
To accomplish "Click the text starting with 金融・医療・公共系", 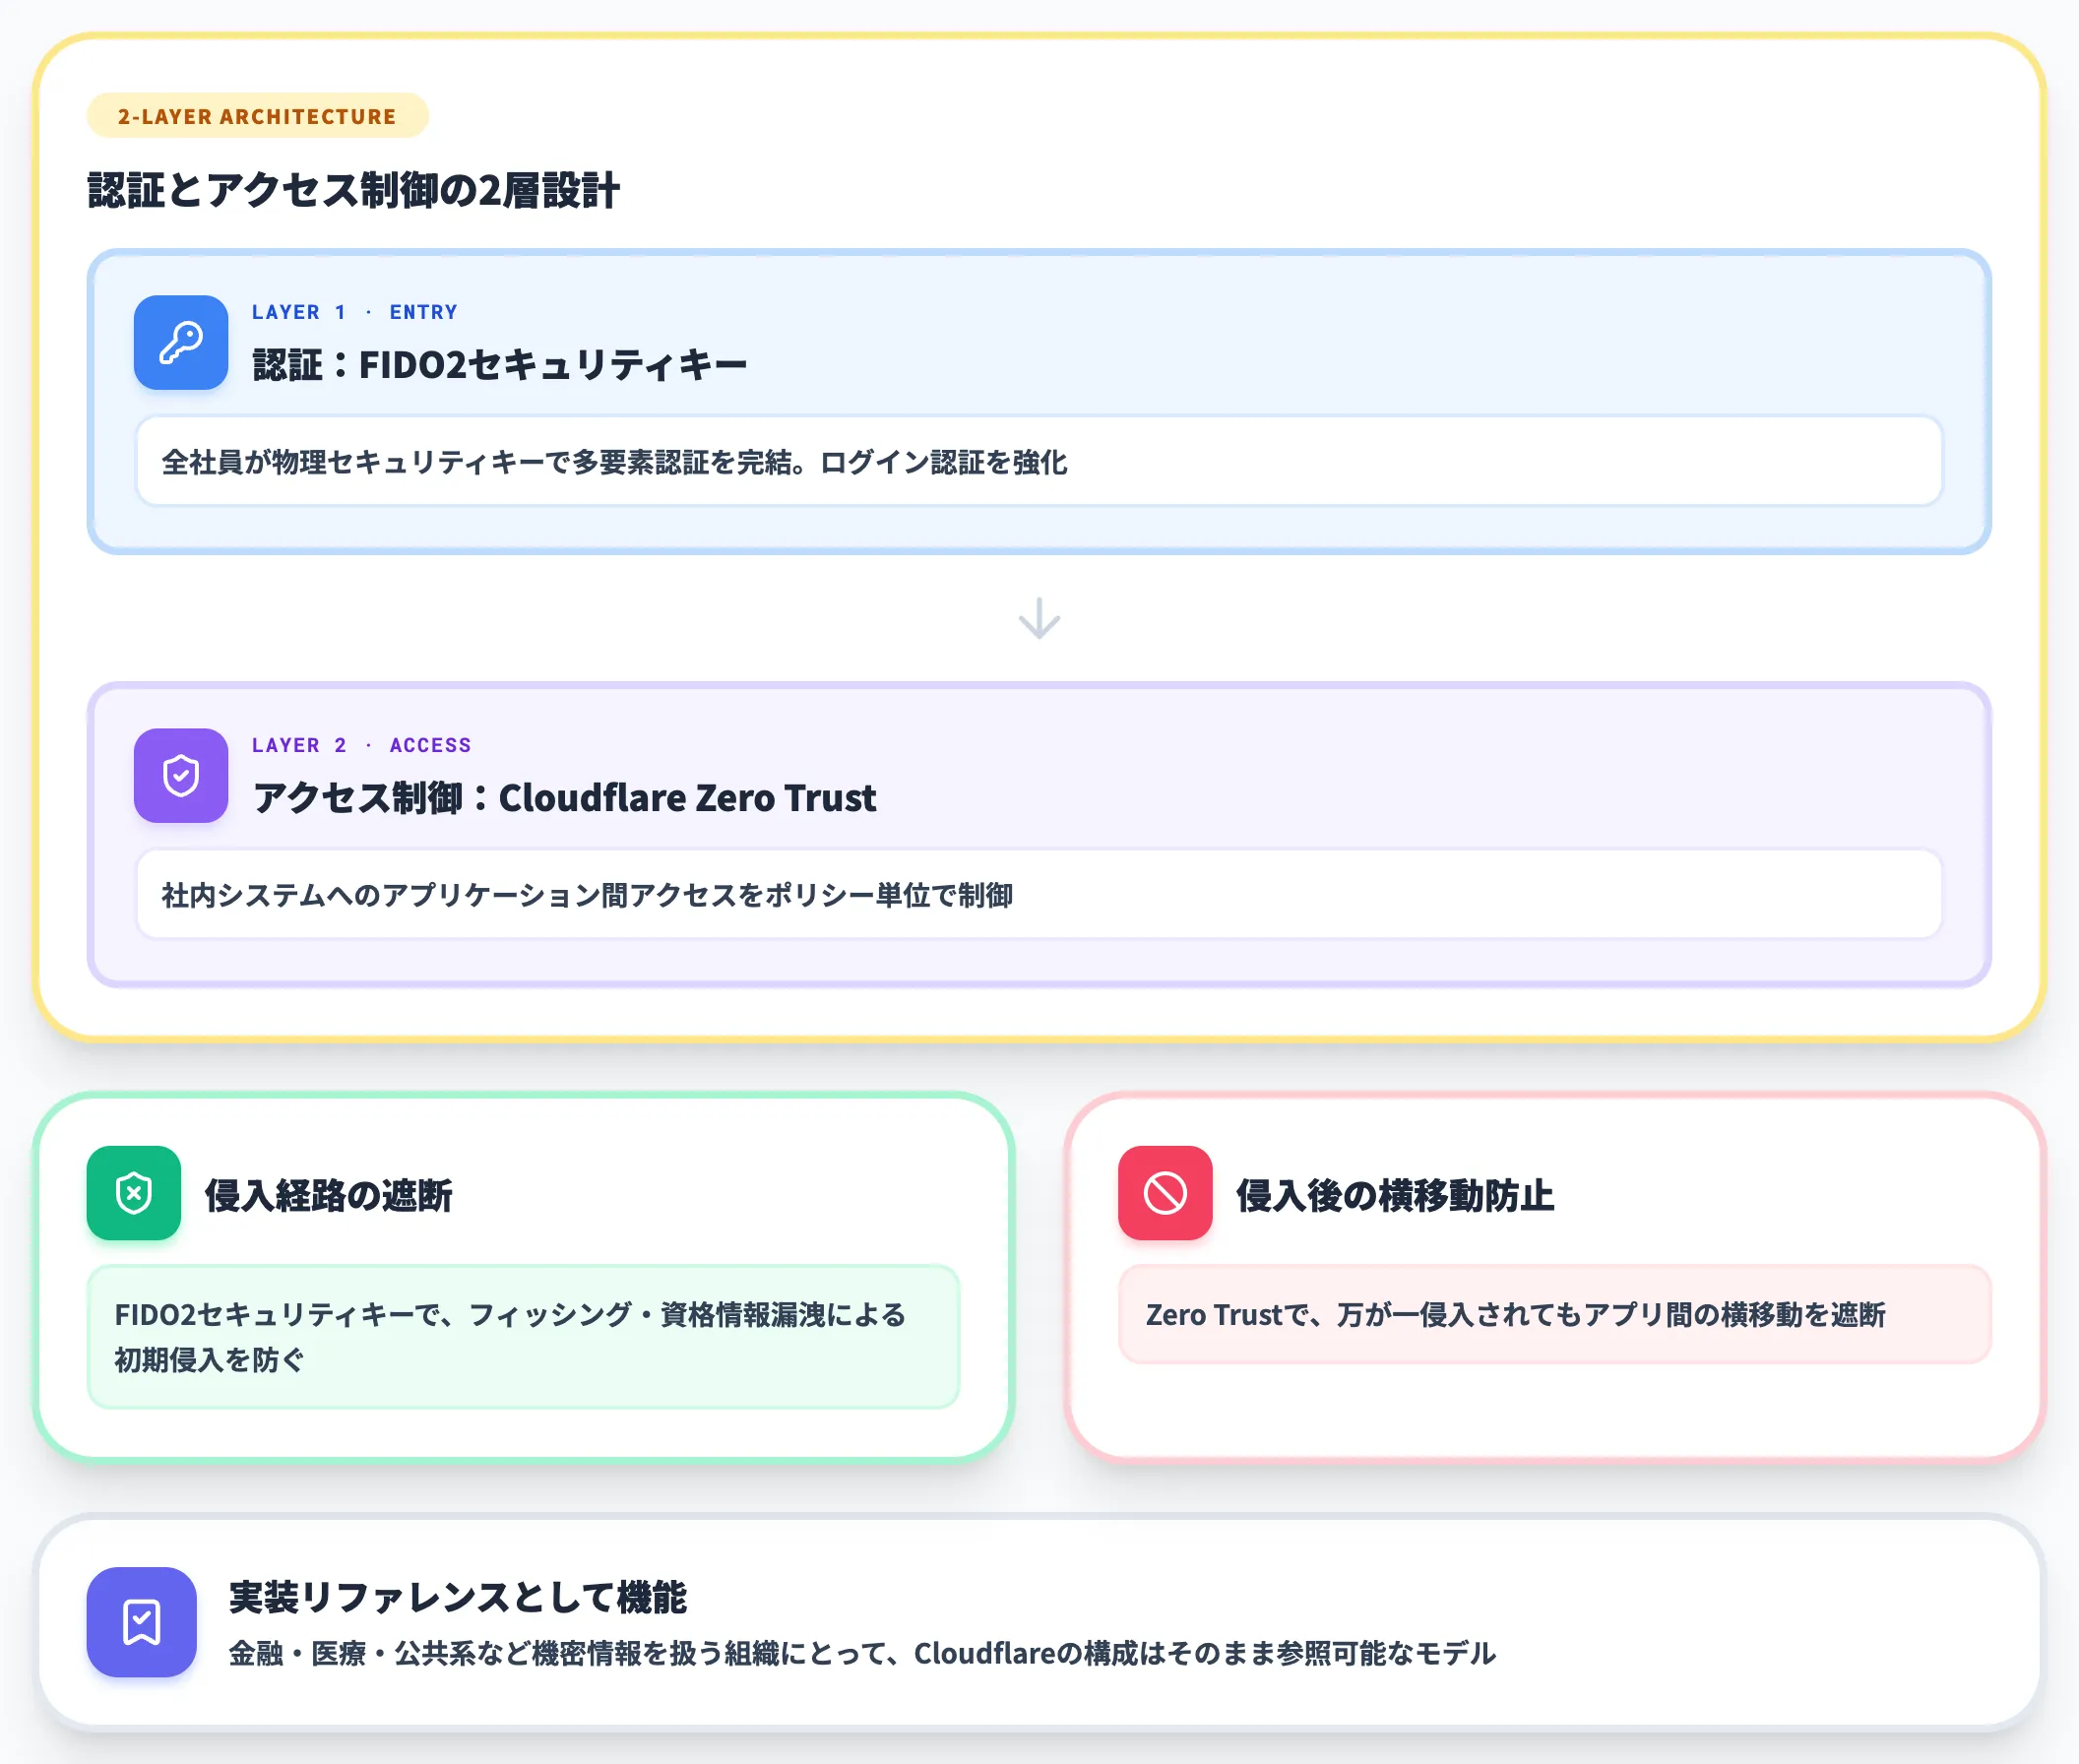I will click(862, 1653).
